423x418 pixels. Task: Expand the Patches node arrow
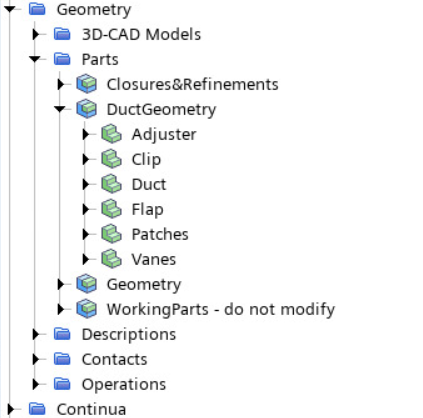coord(86,234)
